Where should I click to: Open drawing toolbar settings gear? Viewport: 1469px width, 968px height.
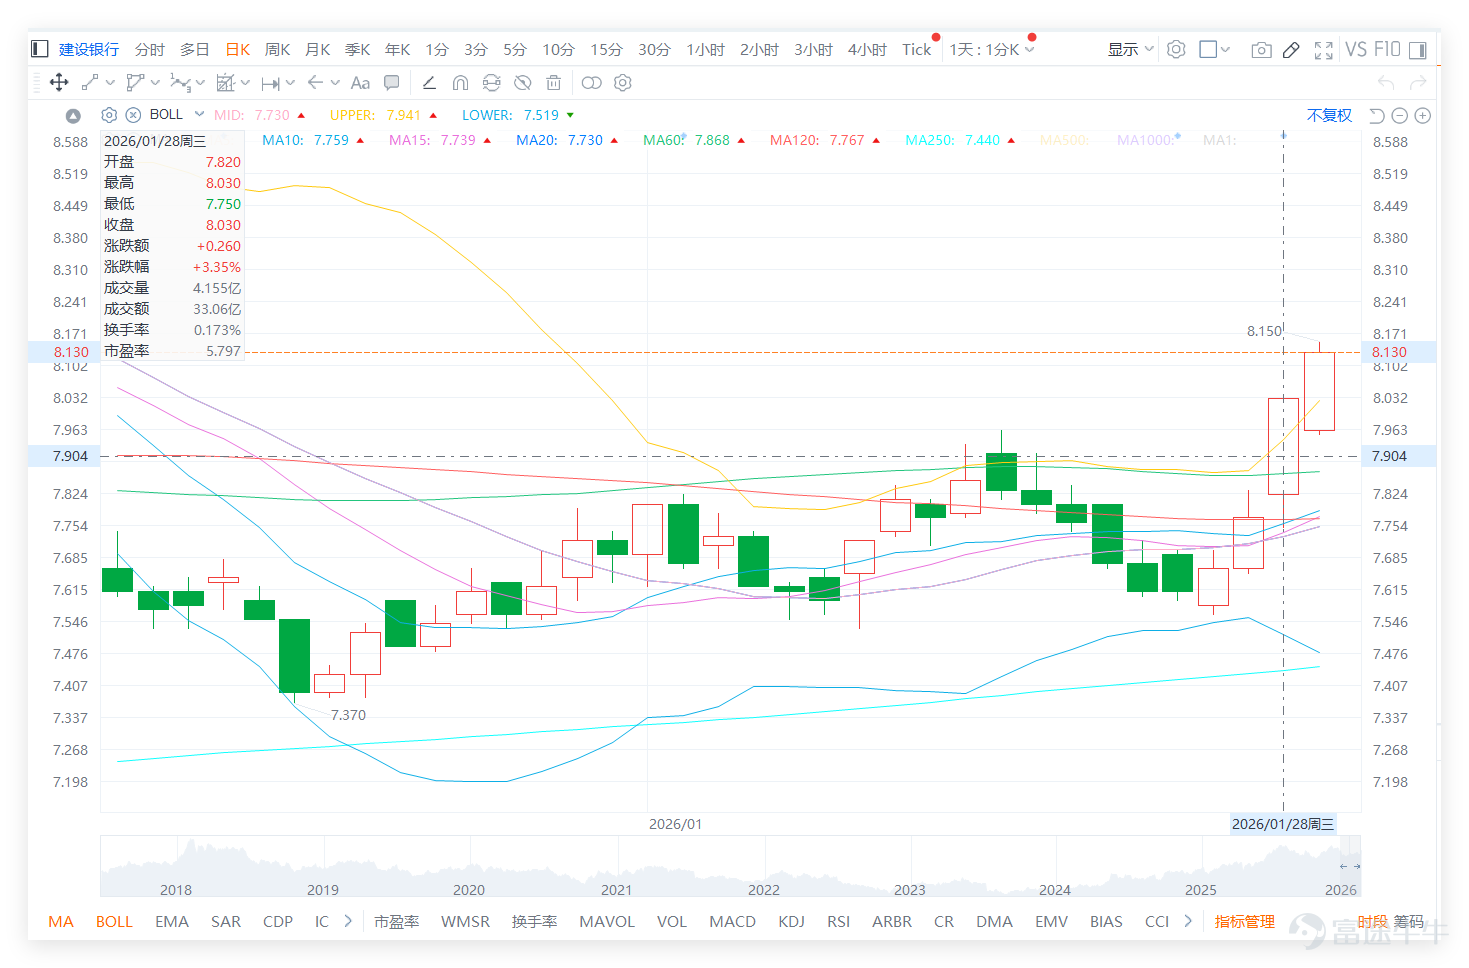pyautogui.click(x=623, y=83)
